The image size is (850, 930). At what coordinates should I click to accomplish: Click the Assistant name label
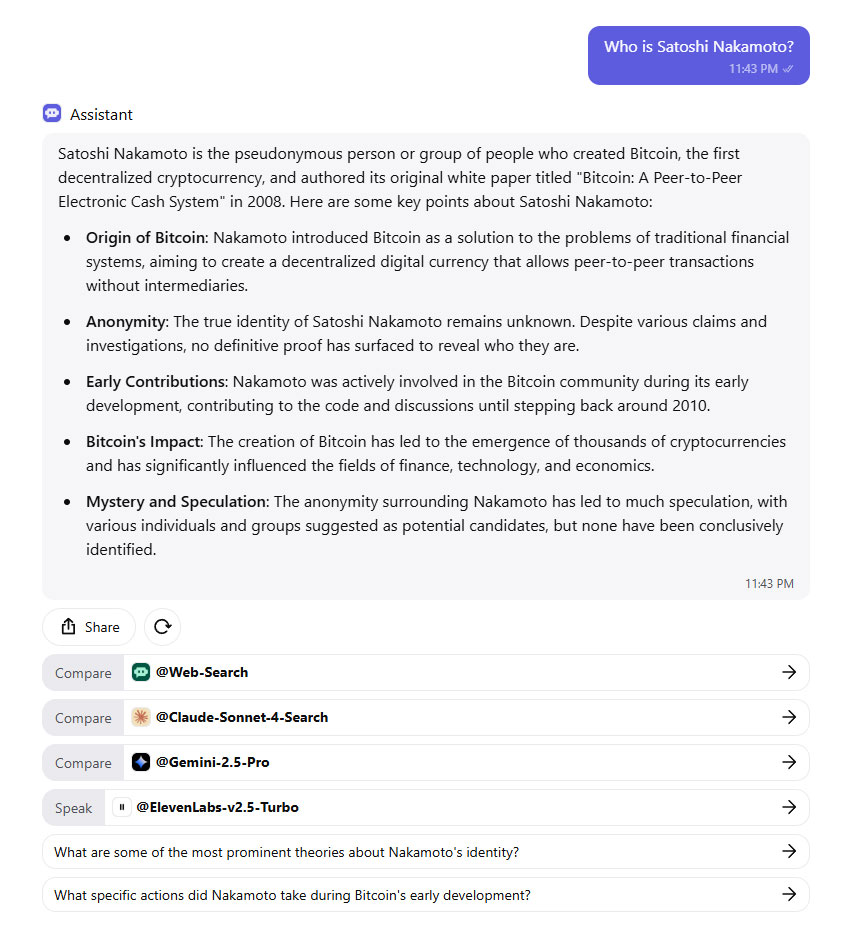pyautogui.click(x=101, y=114)
